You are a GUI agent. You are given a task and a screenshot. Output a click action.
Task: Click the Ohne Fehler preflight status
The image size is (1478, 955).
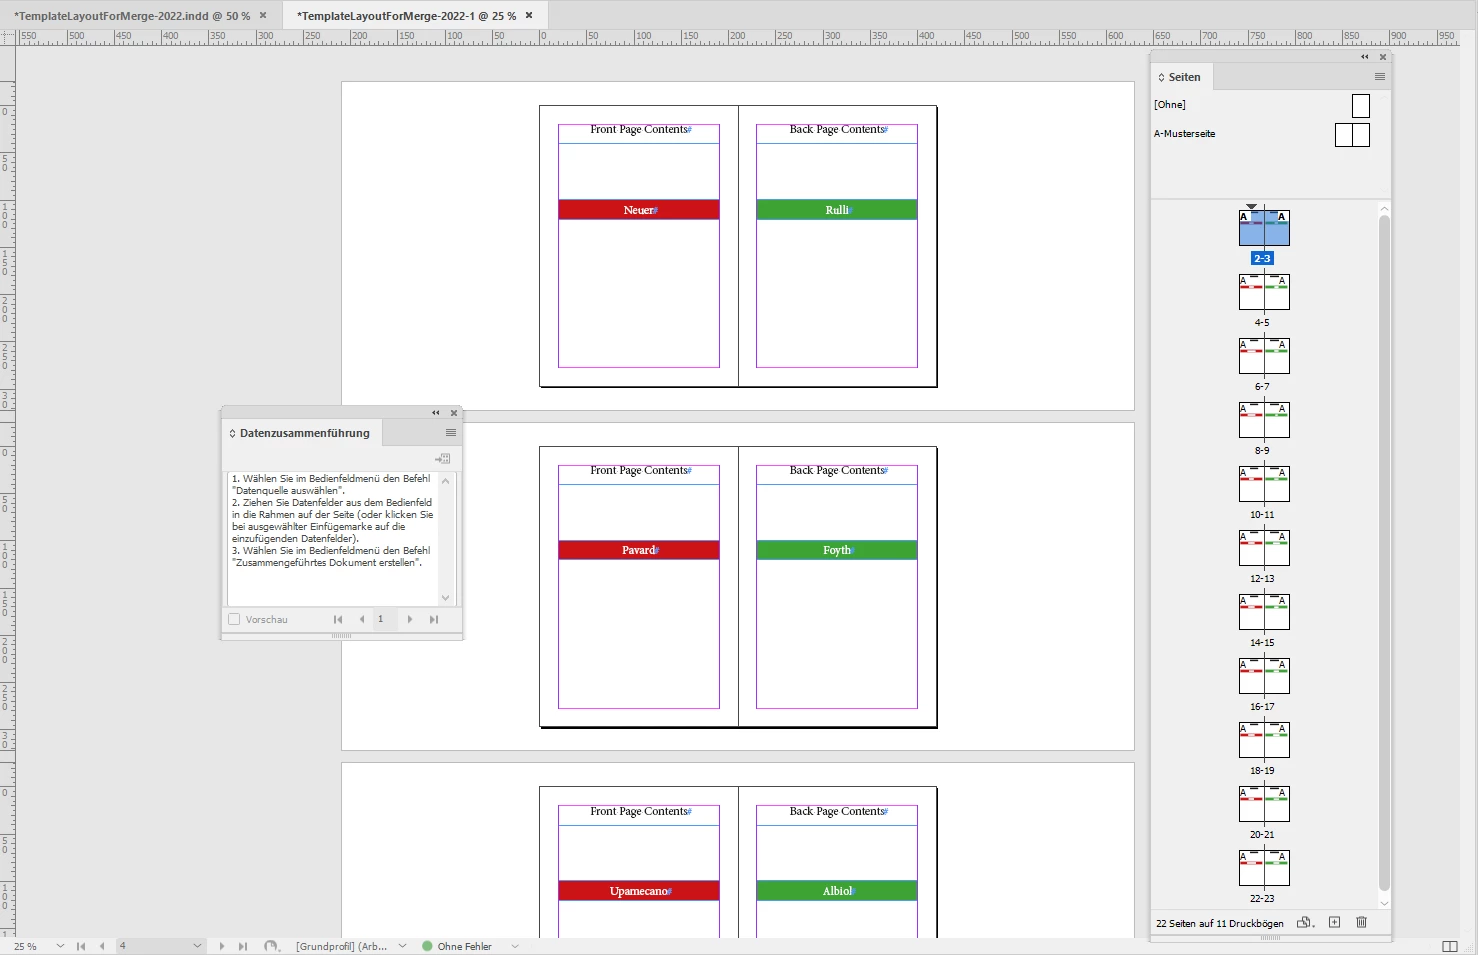(x=457, y=946)
